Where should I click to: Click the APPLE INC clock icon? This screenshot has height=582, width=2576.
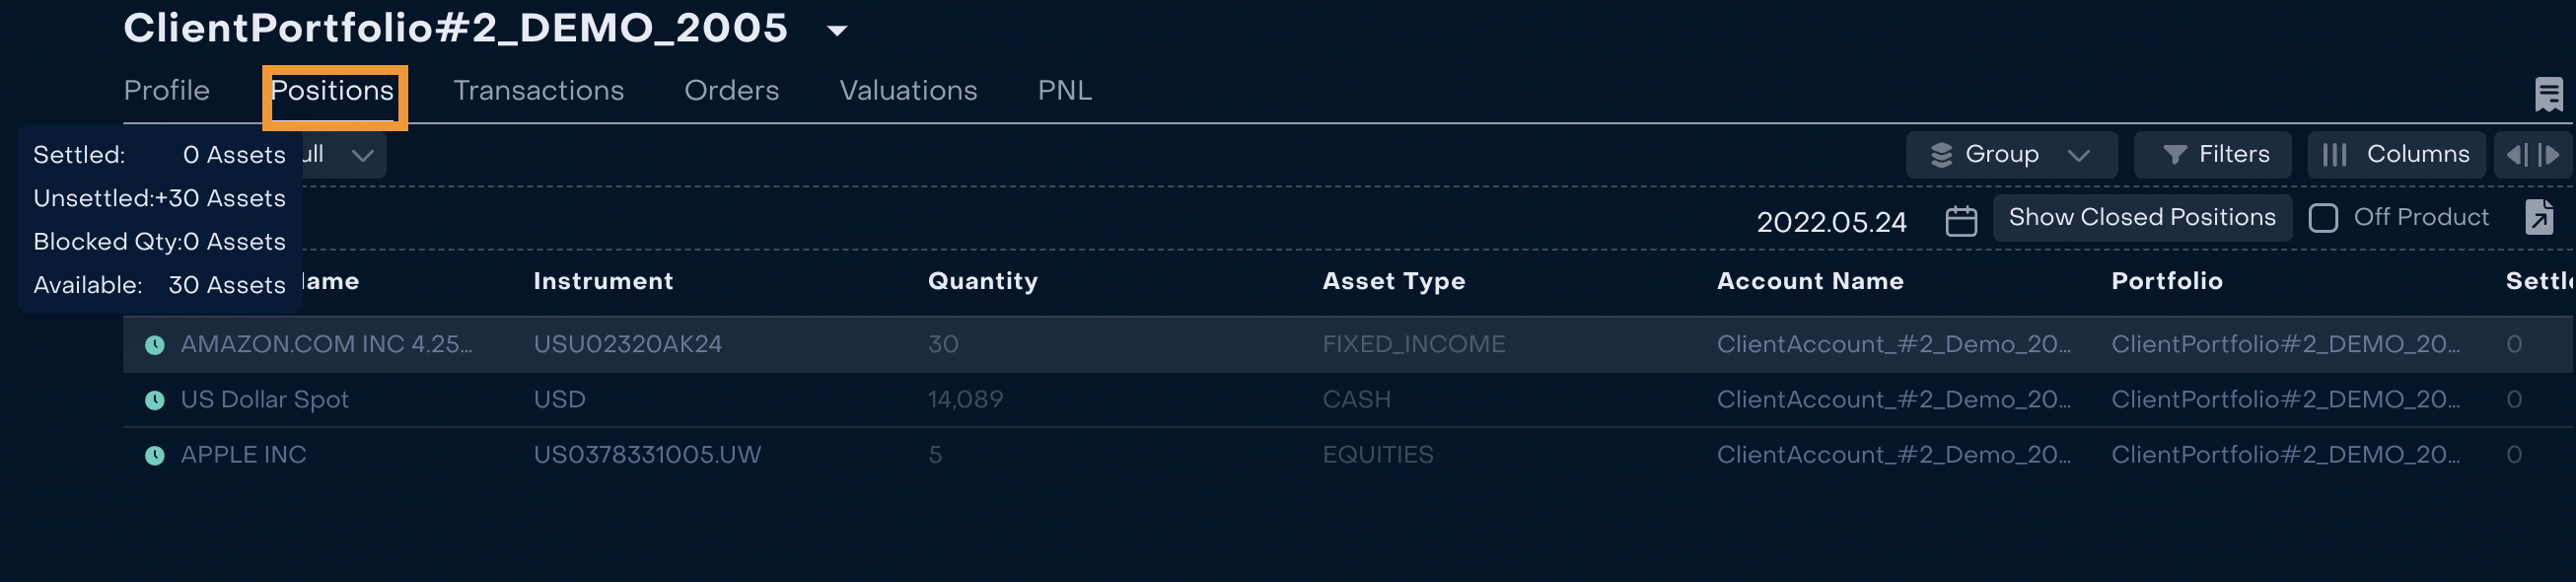pos(155,455)
